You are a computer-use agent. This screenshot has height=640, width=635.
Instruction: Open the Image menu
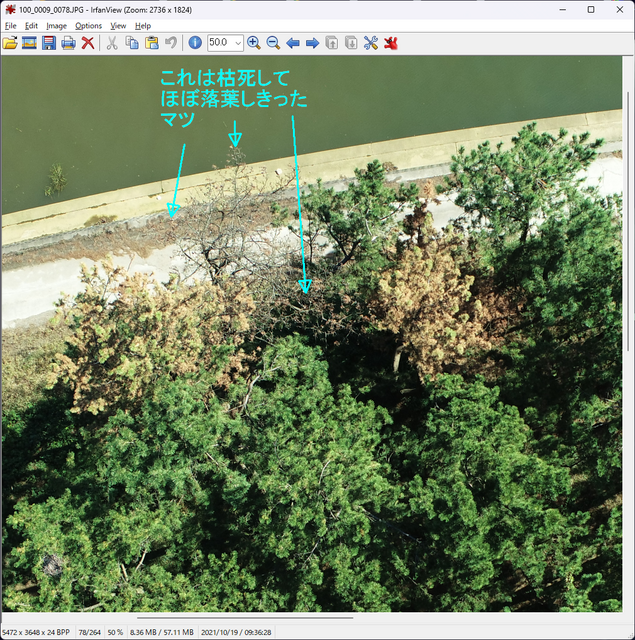pyautogui.click(x=56, y=26)
